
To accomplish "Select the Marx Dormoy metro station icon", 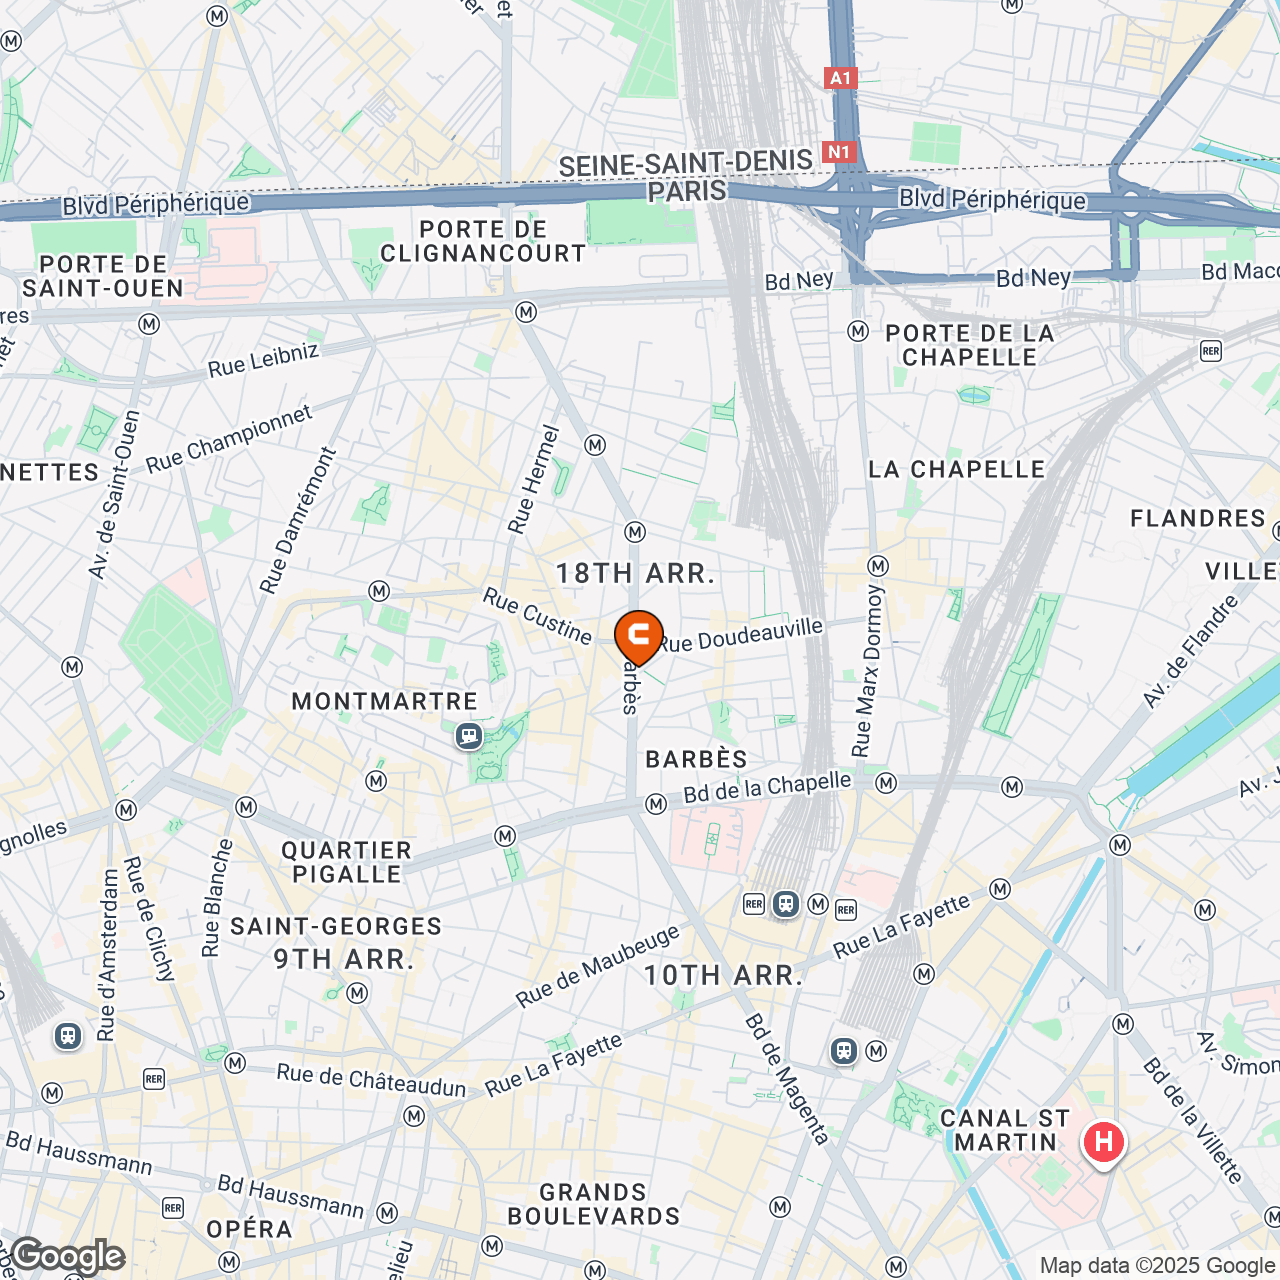I will 878,566.
